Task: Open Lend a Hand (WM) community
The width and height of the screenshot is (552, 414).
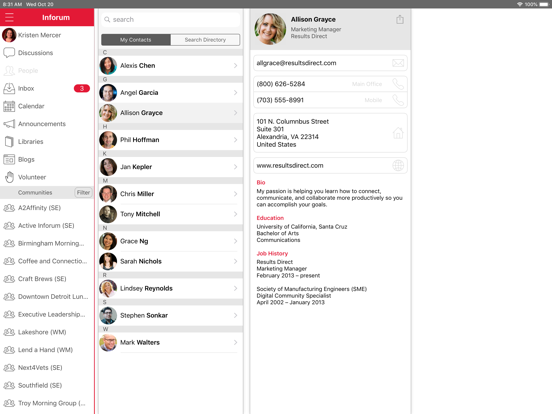Action: tap(47, 350)
